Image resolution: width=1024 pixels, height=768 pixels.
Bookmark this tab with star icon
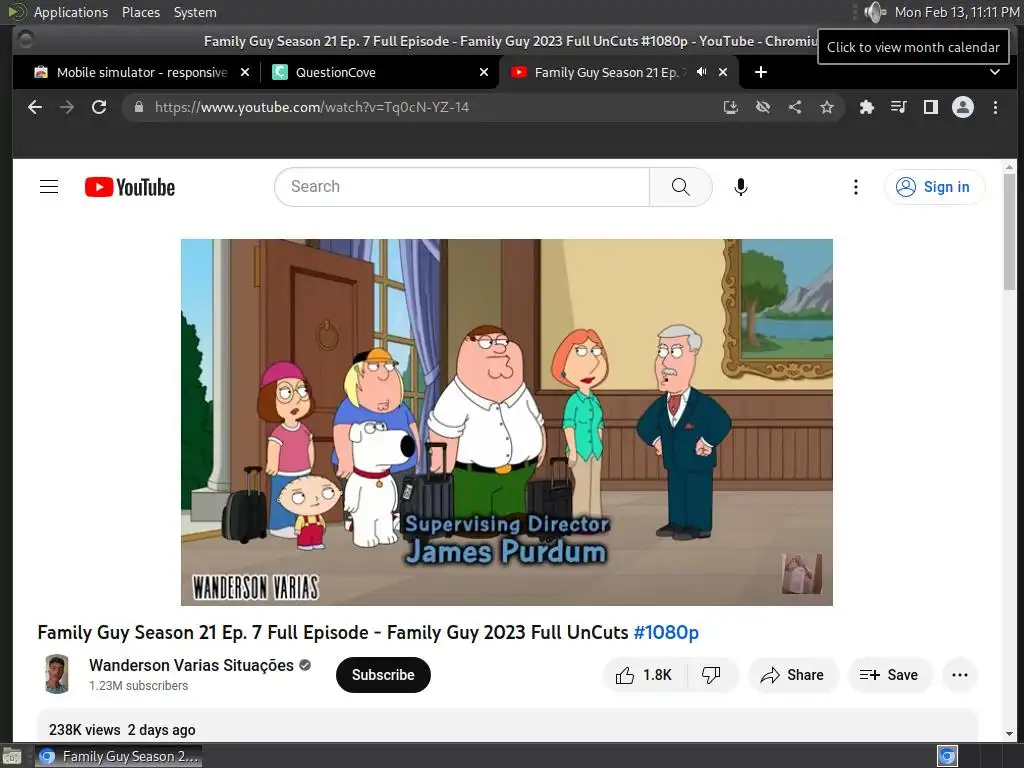827,107
